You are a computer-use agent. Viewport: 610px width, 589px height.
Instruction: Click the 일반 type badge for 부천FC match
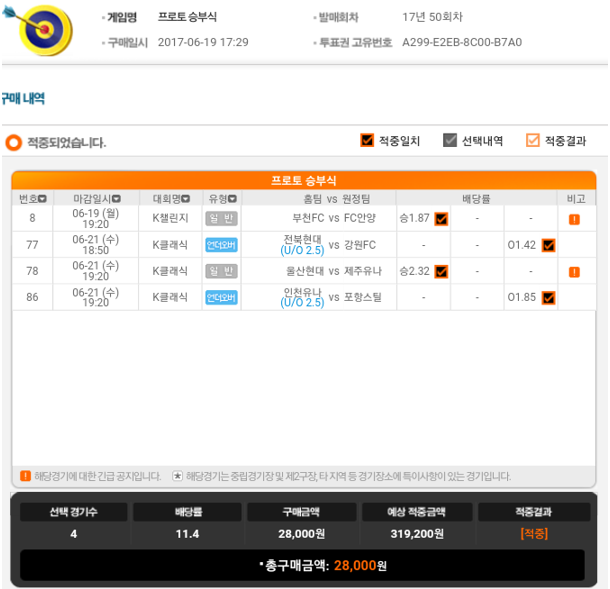(221, 219)
